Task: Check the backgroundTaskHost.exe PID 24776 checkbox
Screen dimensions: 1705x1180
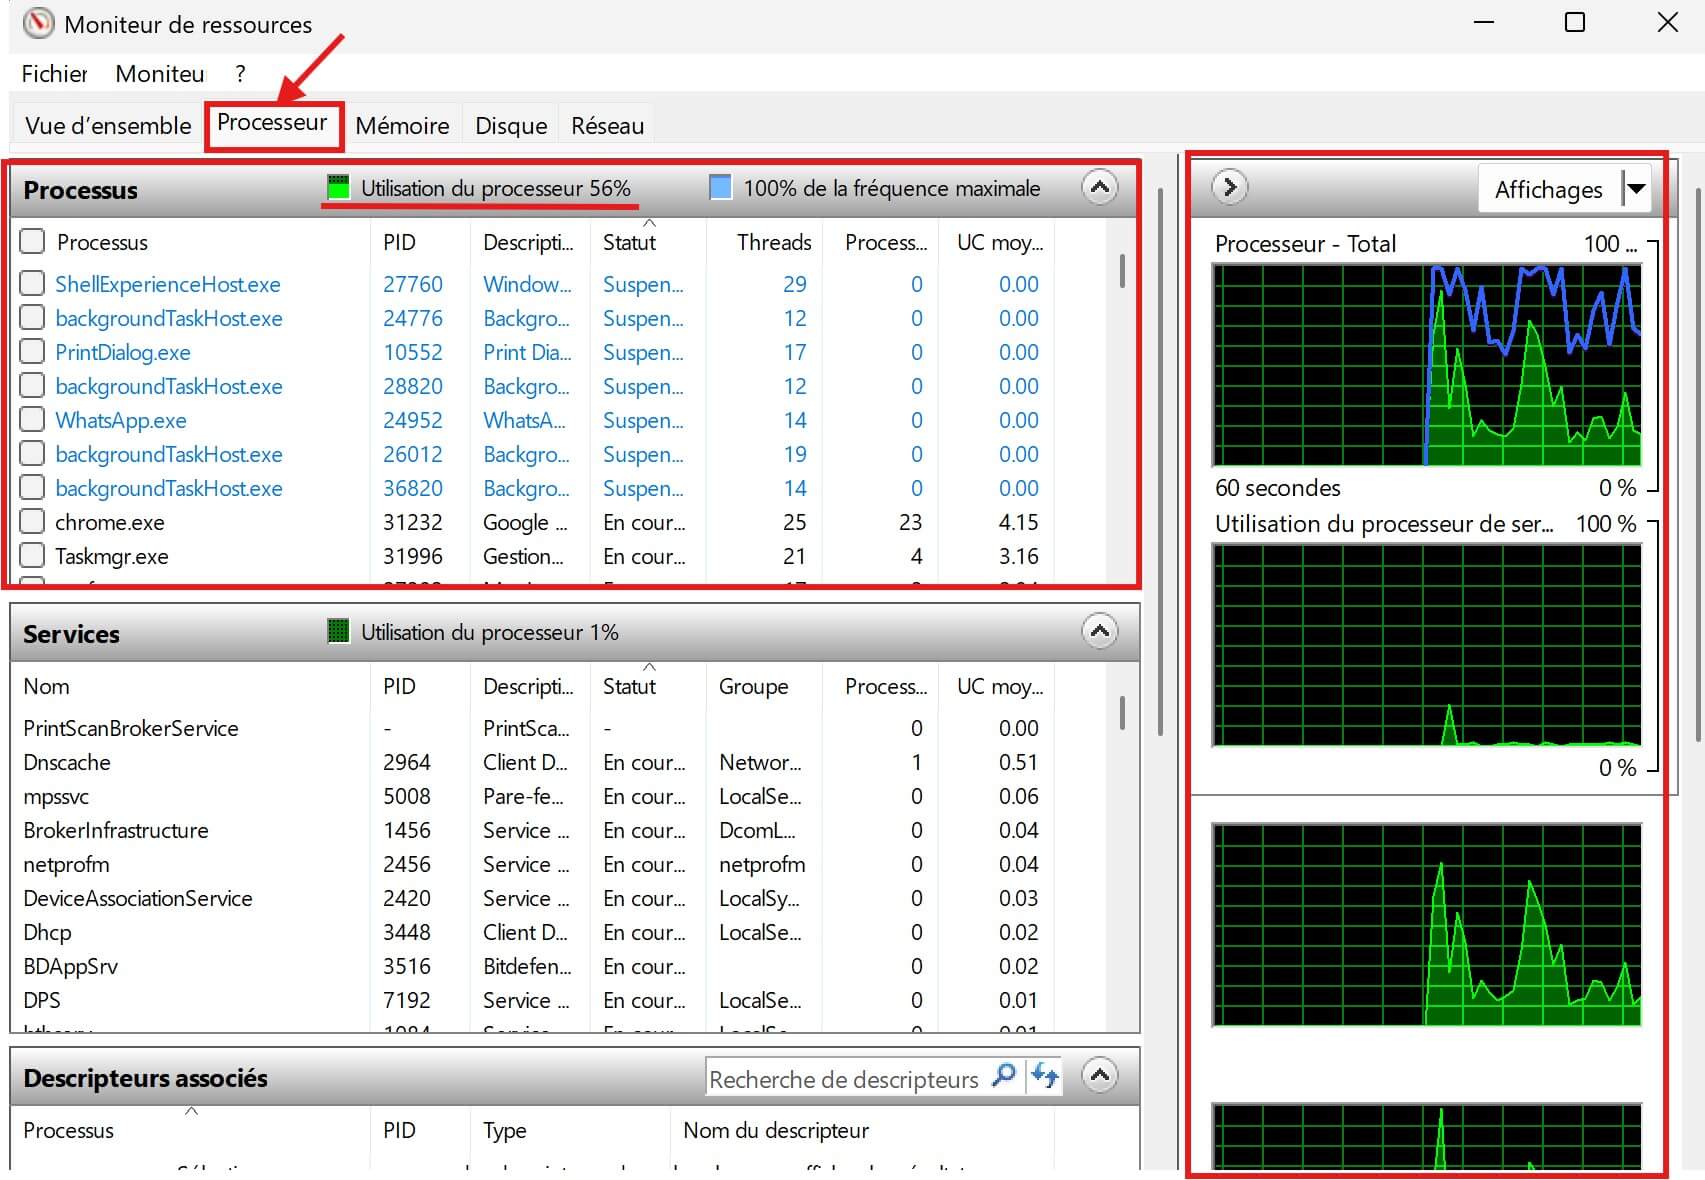Action: [x=32, y=317]
